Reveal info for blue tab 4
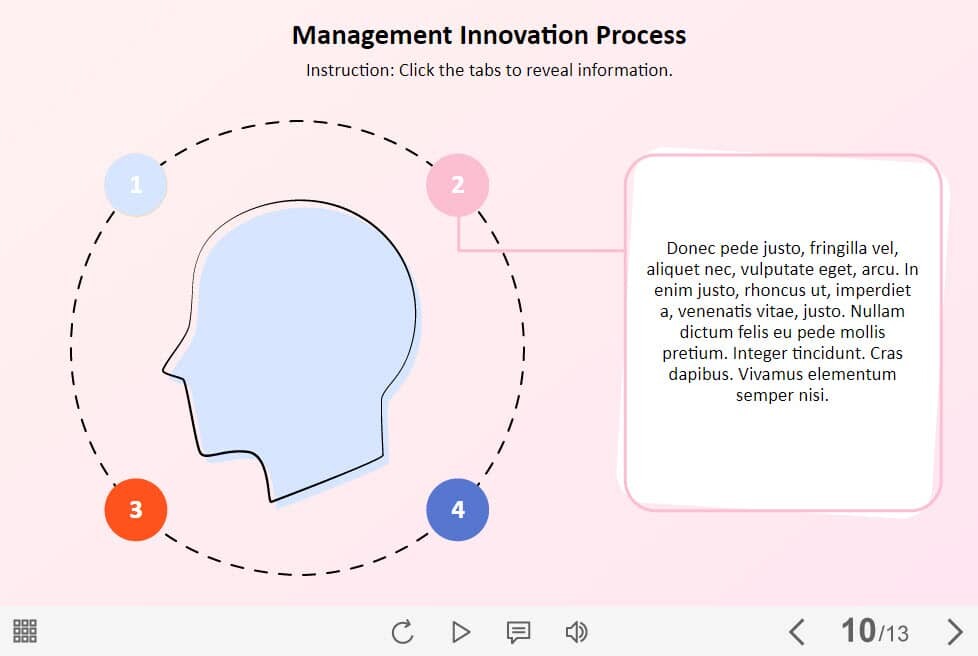 pos(457,510)
